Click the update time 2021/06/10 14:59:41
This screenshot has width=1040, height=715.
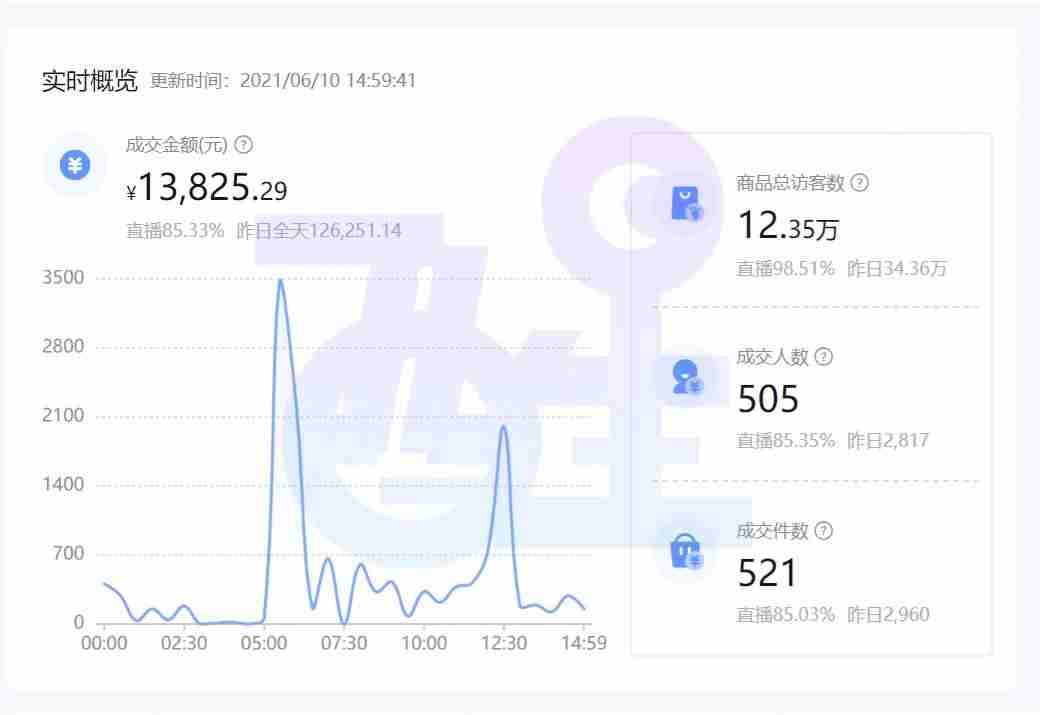point(328,80)
